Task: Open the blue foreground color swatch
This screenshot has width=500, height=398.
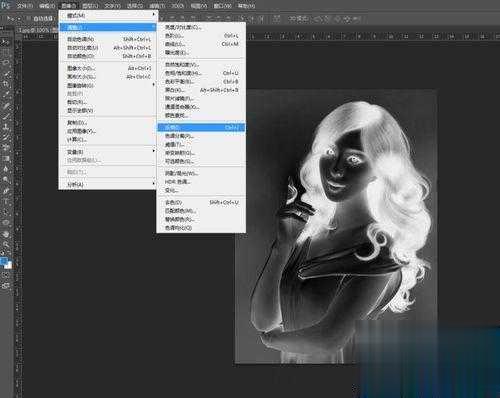Action: [3, 261]
